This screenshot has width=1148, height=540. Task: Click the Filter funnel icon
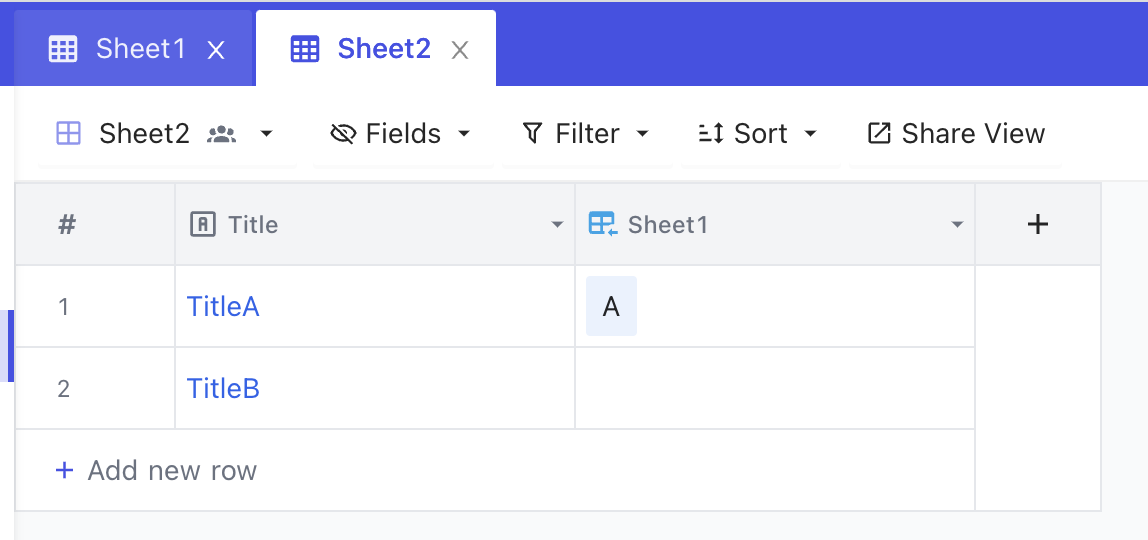tap(532, 133)
